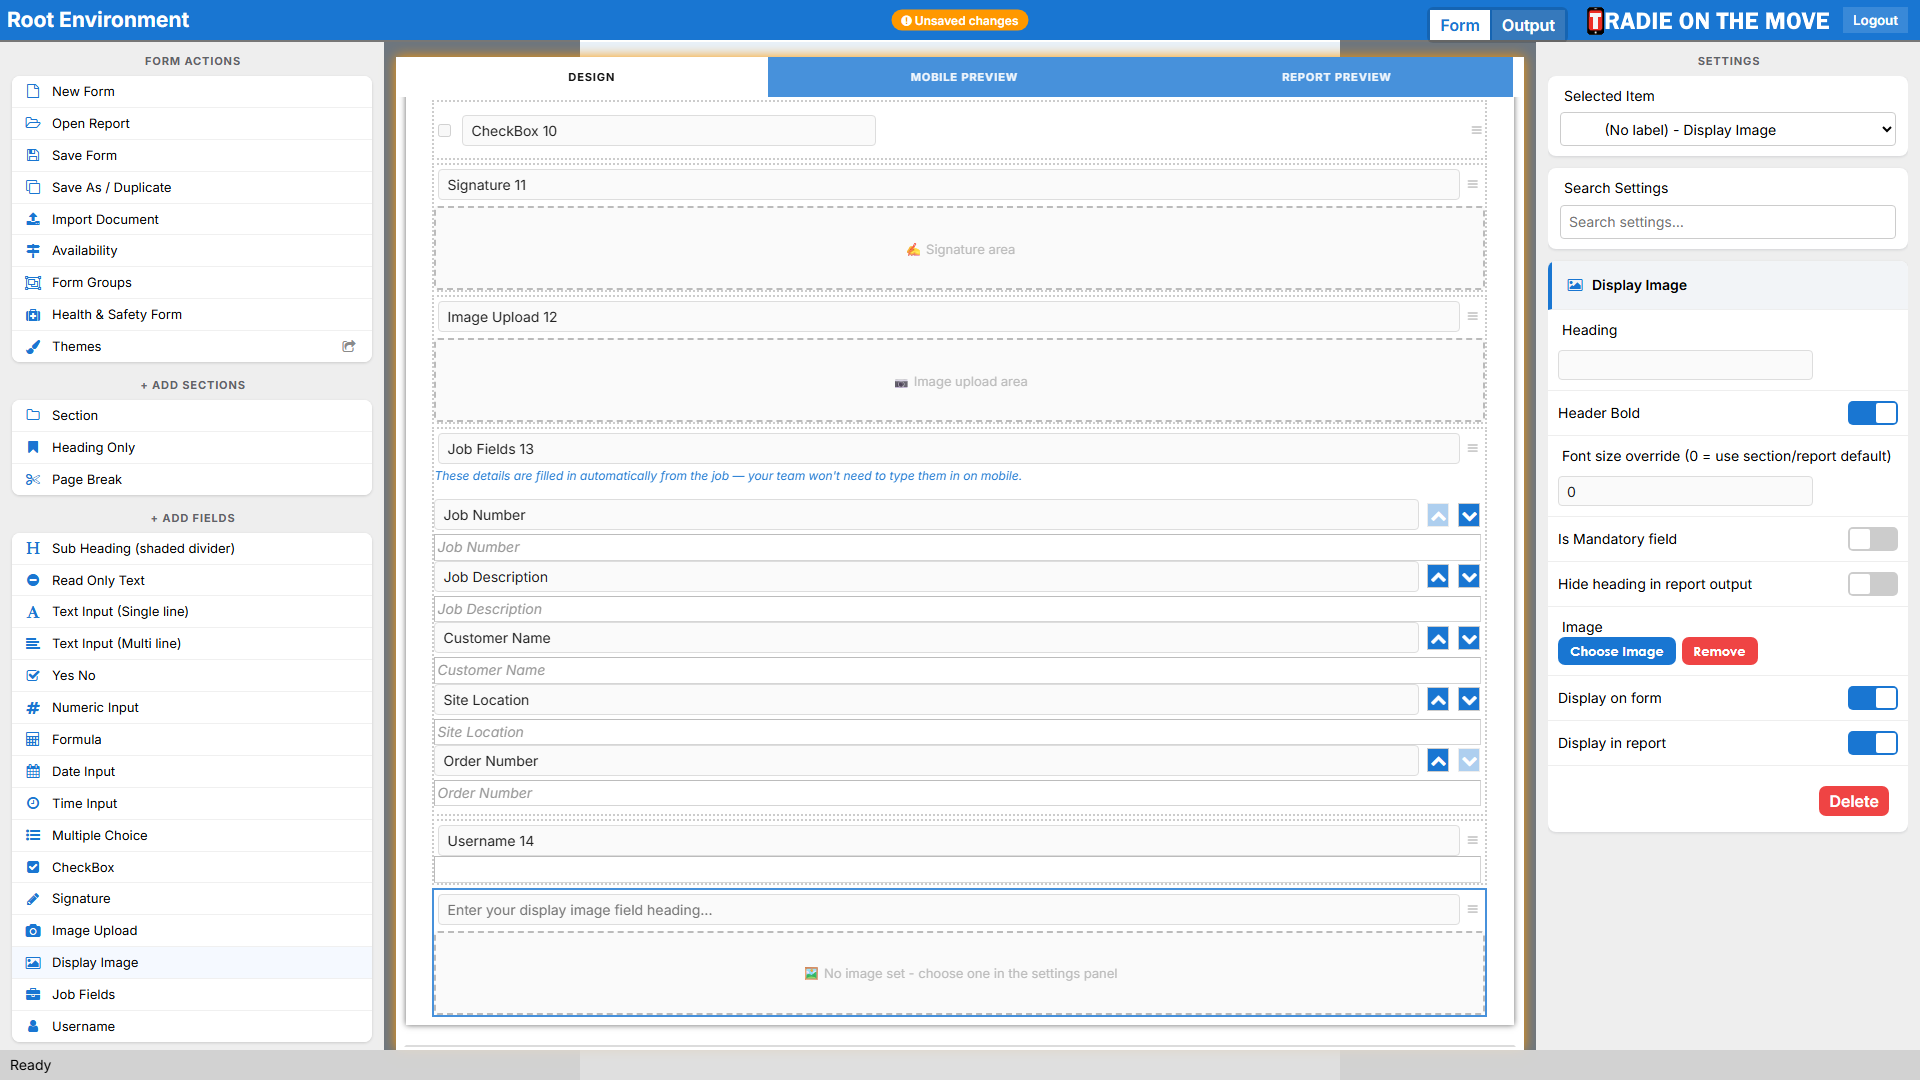1920x1080 pixels.
Task: Move Job Description field up
Action: [x=1438, y=577]
